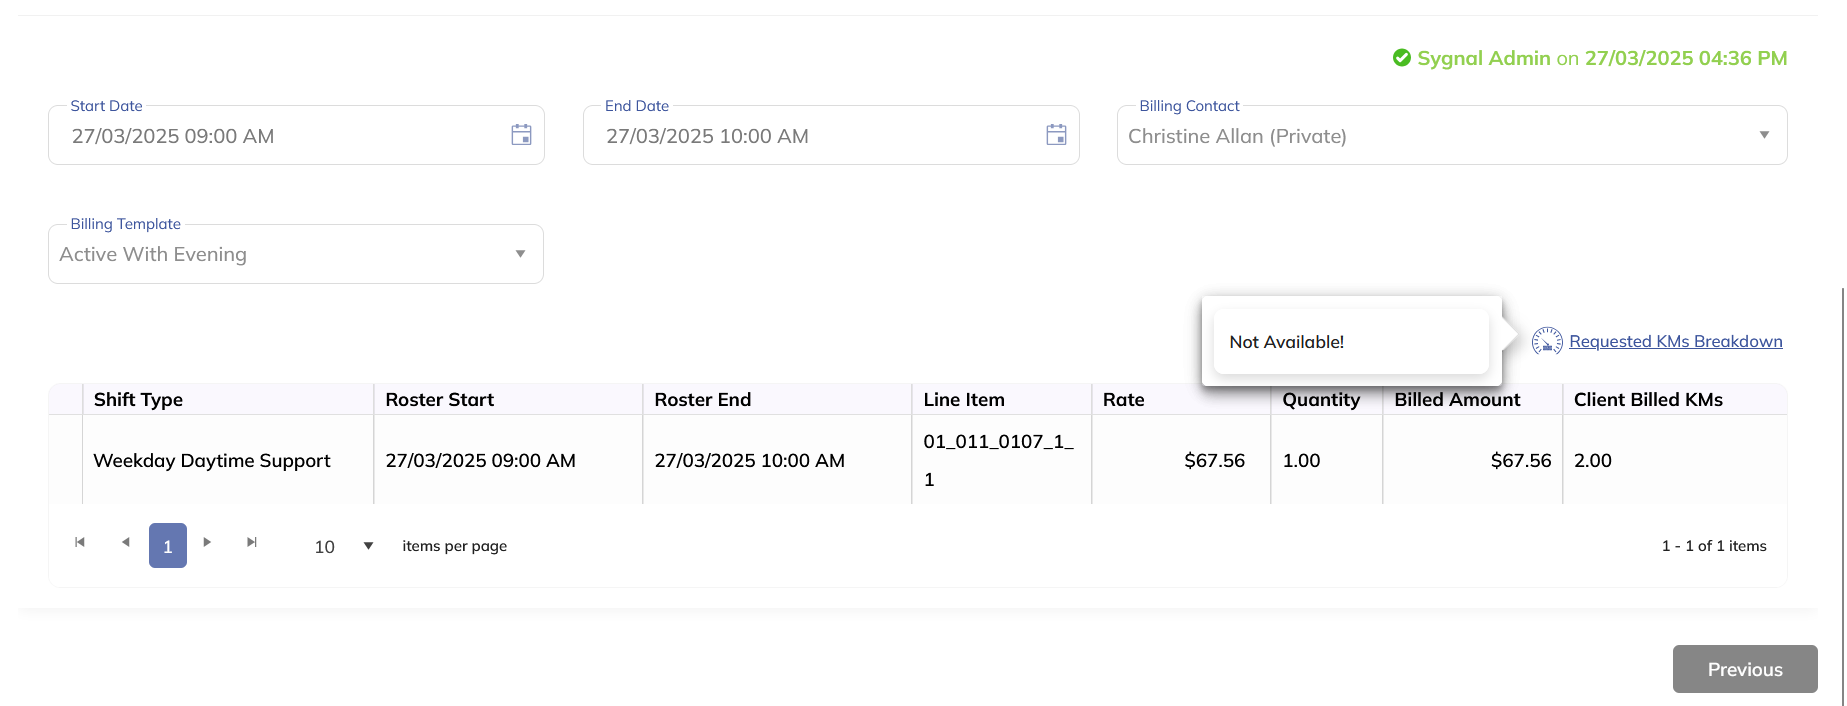Screen dimensions: 1847x706
Task: Go to the previous page arrow
Action: (125, 542)
